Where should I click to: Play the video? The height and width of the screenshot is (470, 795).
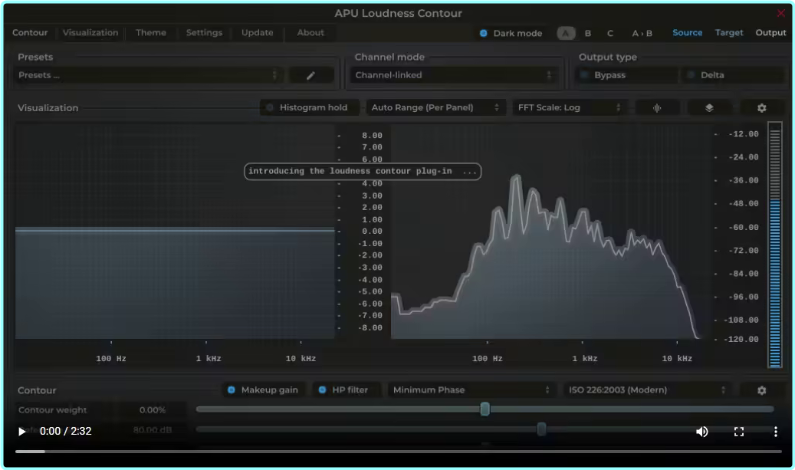pyautogui.click(x=21, y=431)
